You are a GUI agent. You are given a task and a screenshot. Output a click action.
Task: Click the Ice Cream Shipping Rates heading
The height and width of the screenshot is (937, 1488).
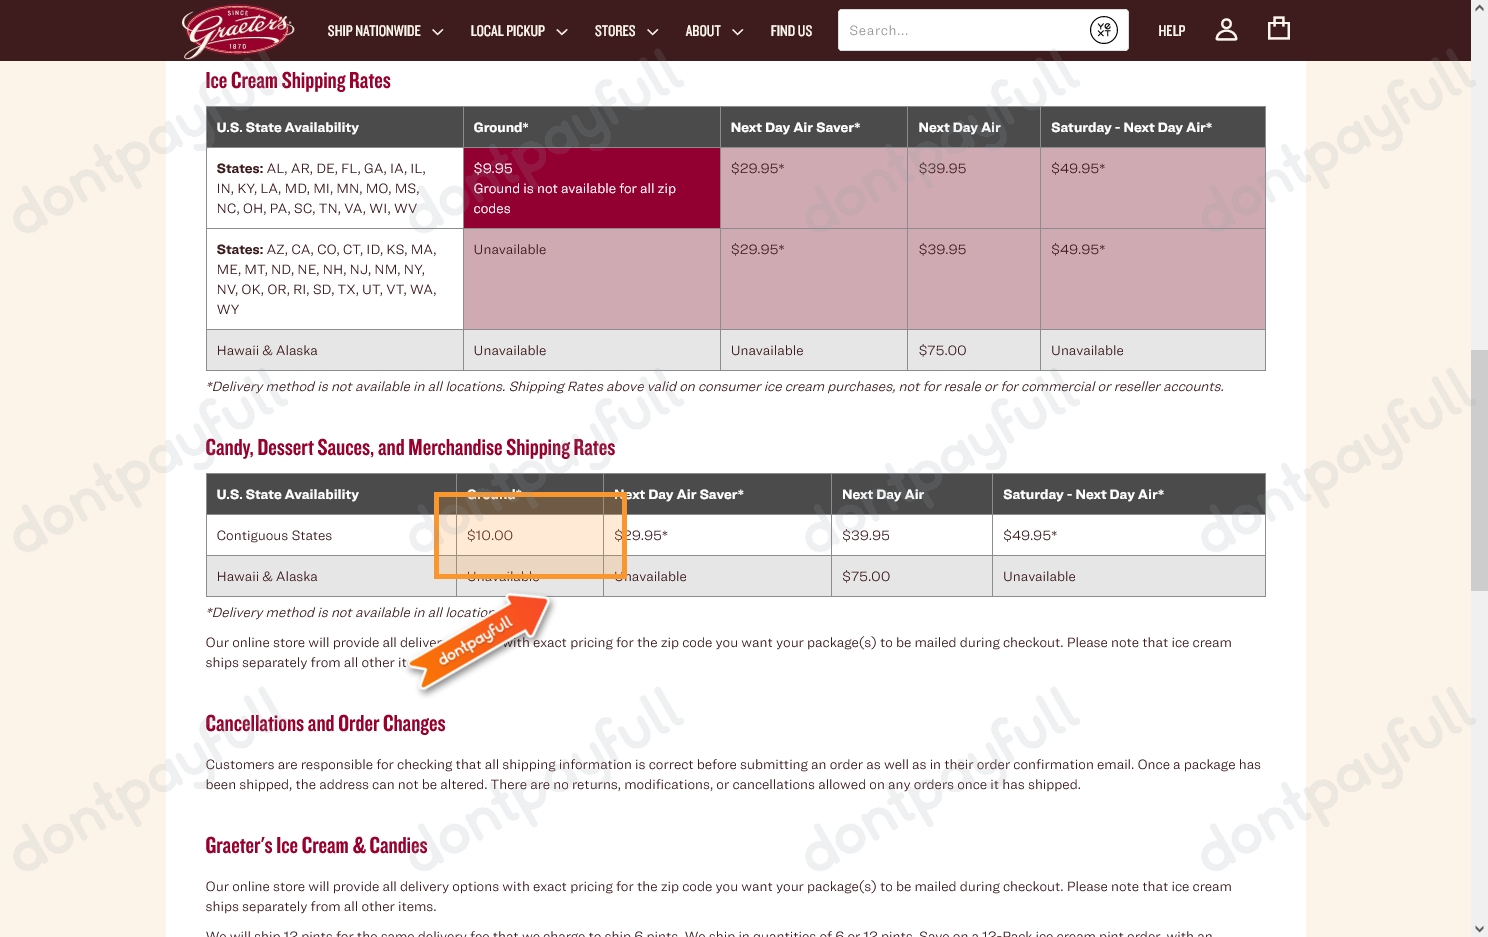tap(297, 80)
